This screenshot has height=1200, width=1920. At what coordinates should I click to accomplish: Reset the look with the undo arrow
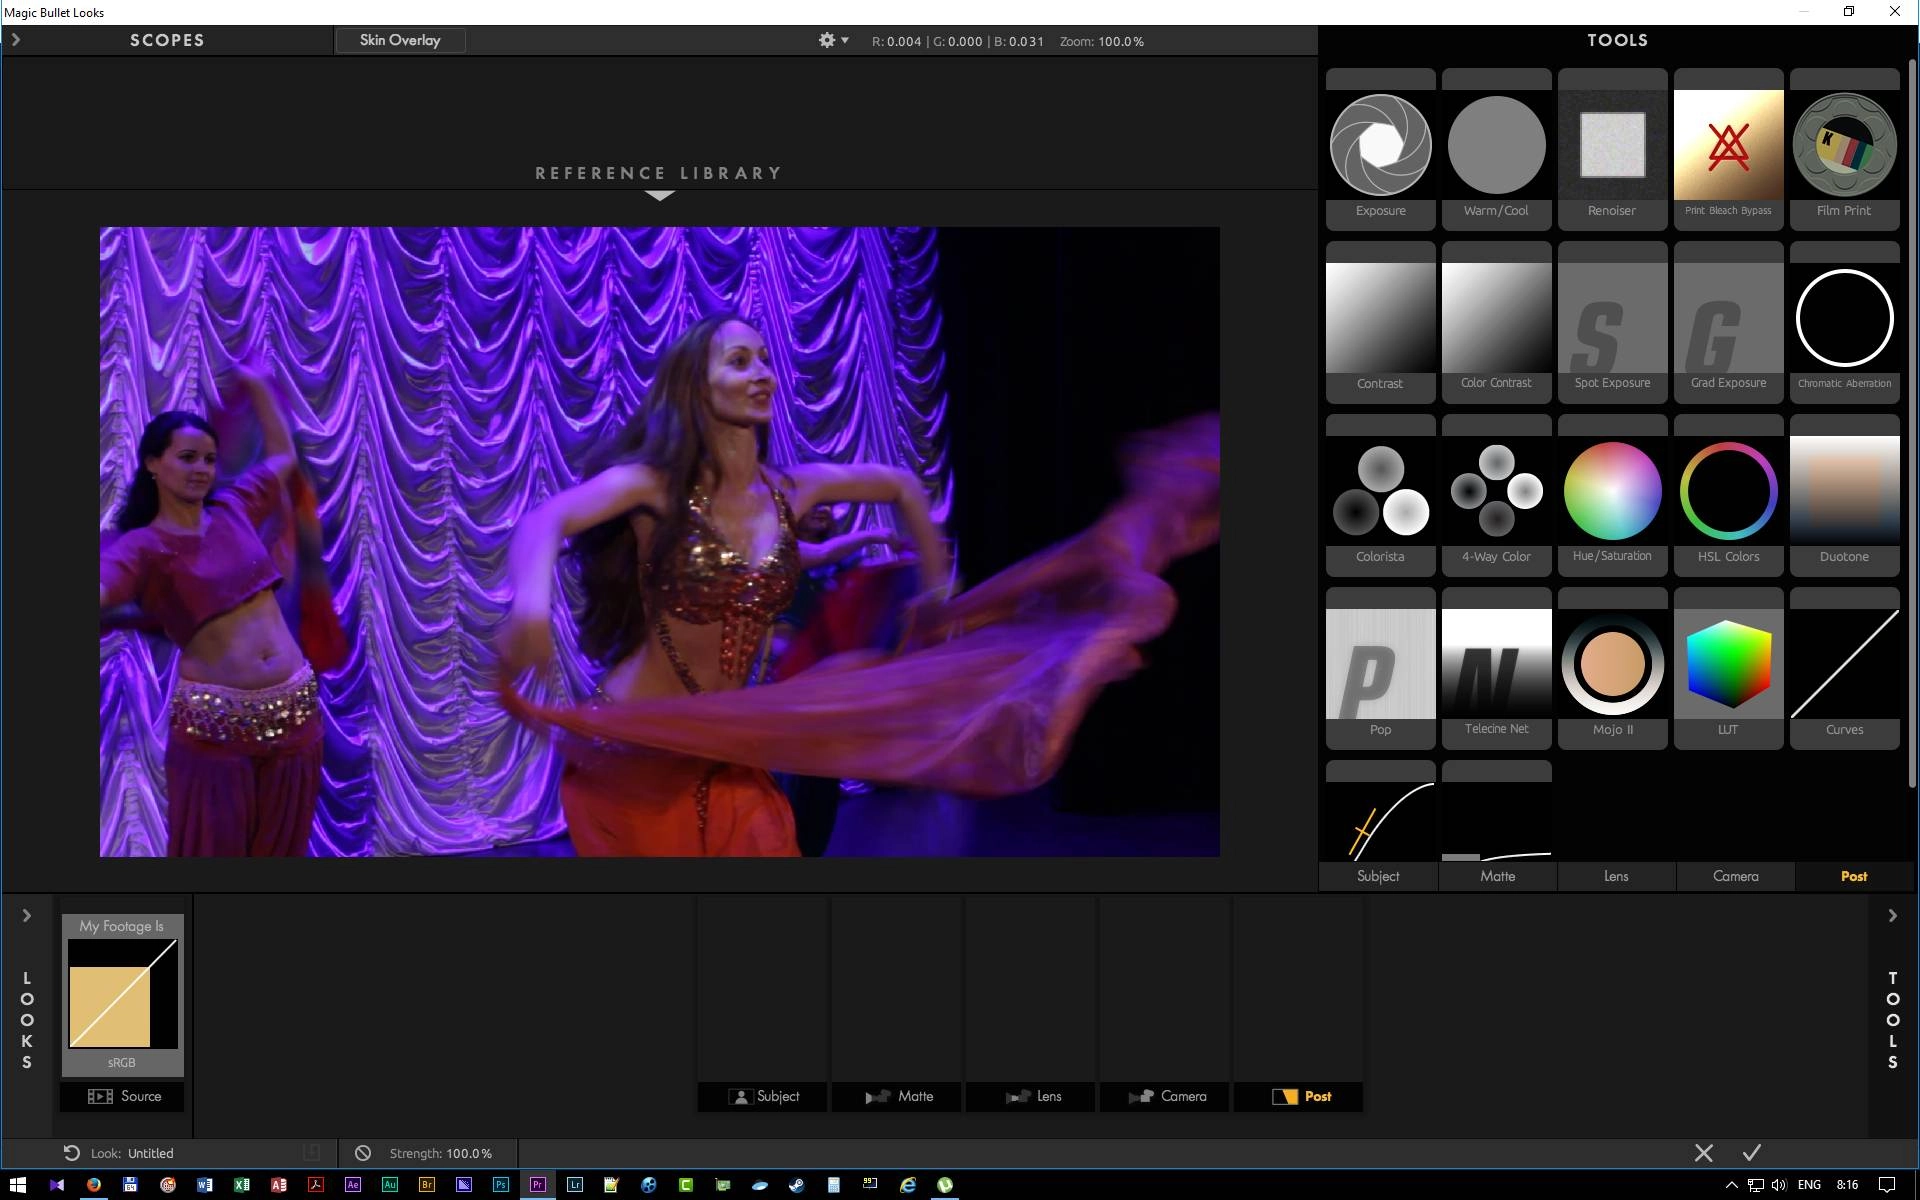point(71,1153)
